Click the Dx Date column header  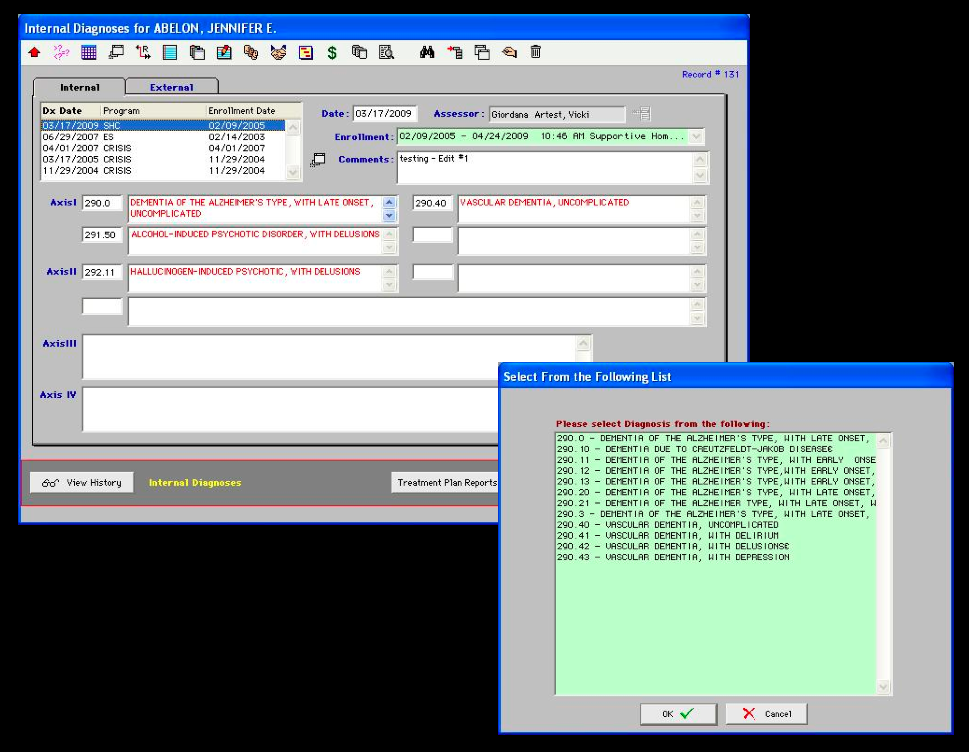62,111
